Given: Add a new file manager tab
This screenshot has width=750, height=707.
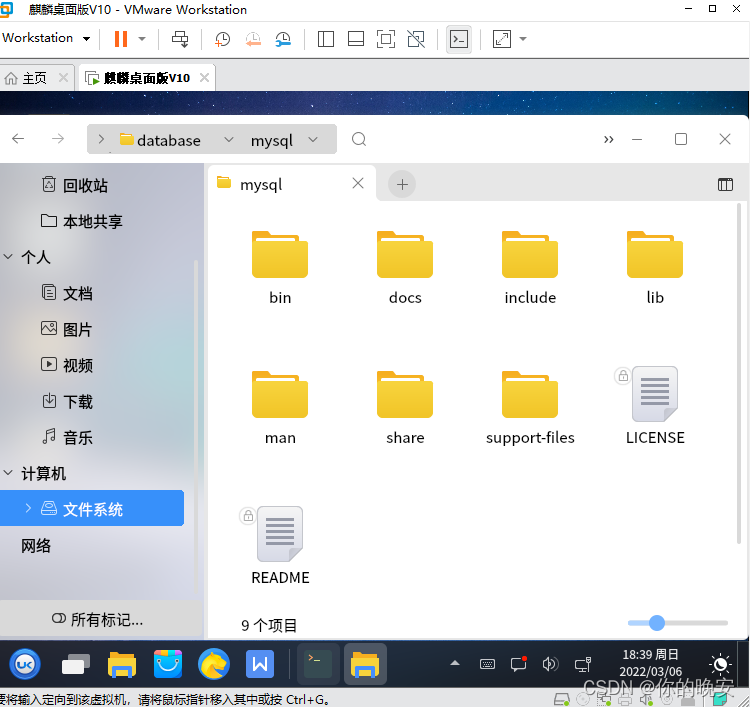Looking at the screenshot, I should [x=402, y=184].
